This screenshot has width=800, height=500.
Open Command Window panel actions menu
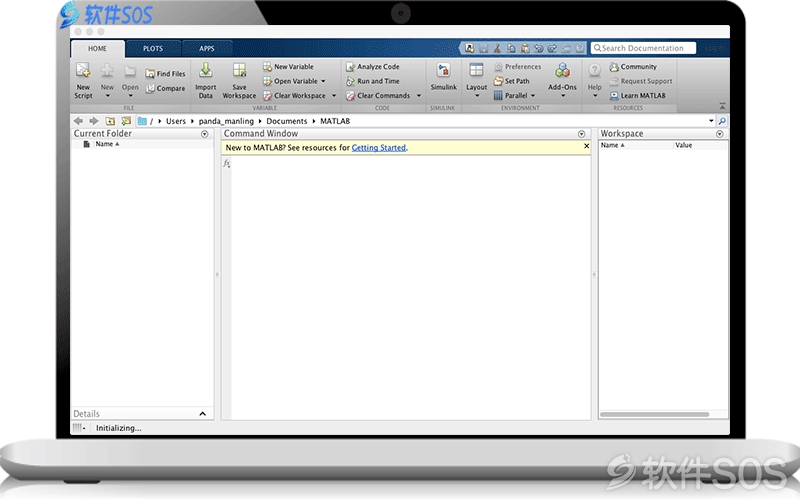coord(581,134)
